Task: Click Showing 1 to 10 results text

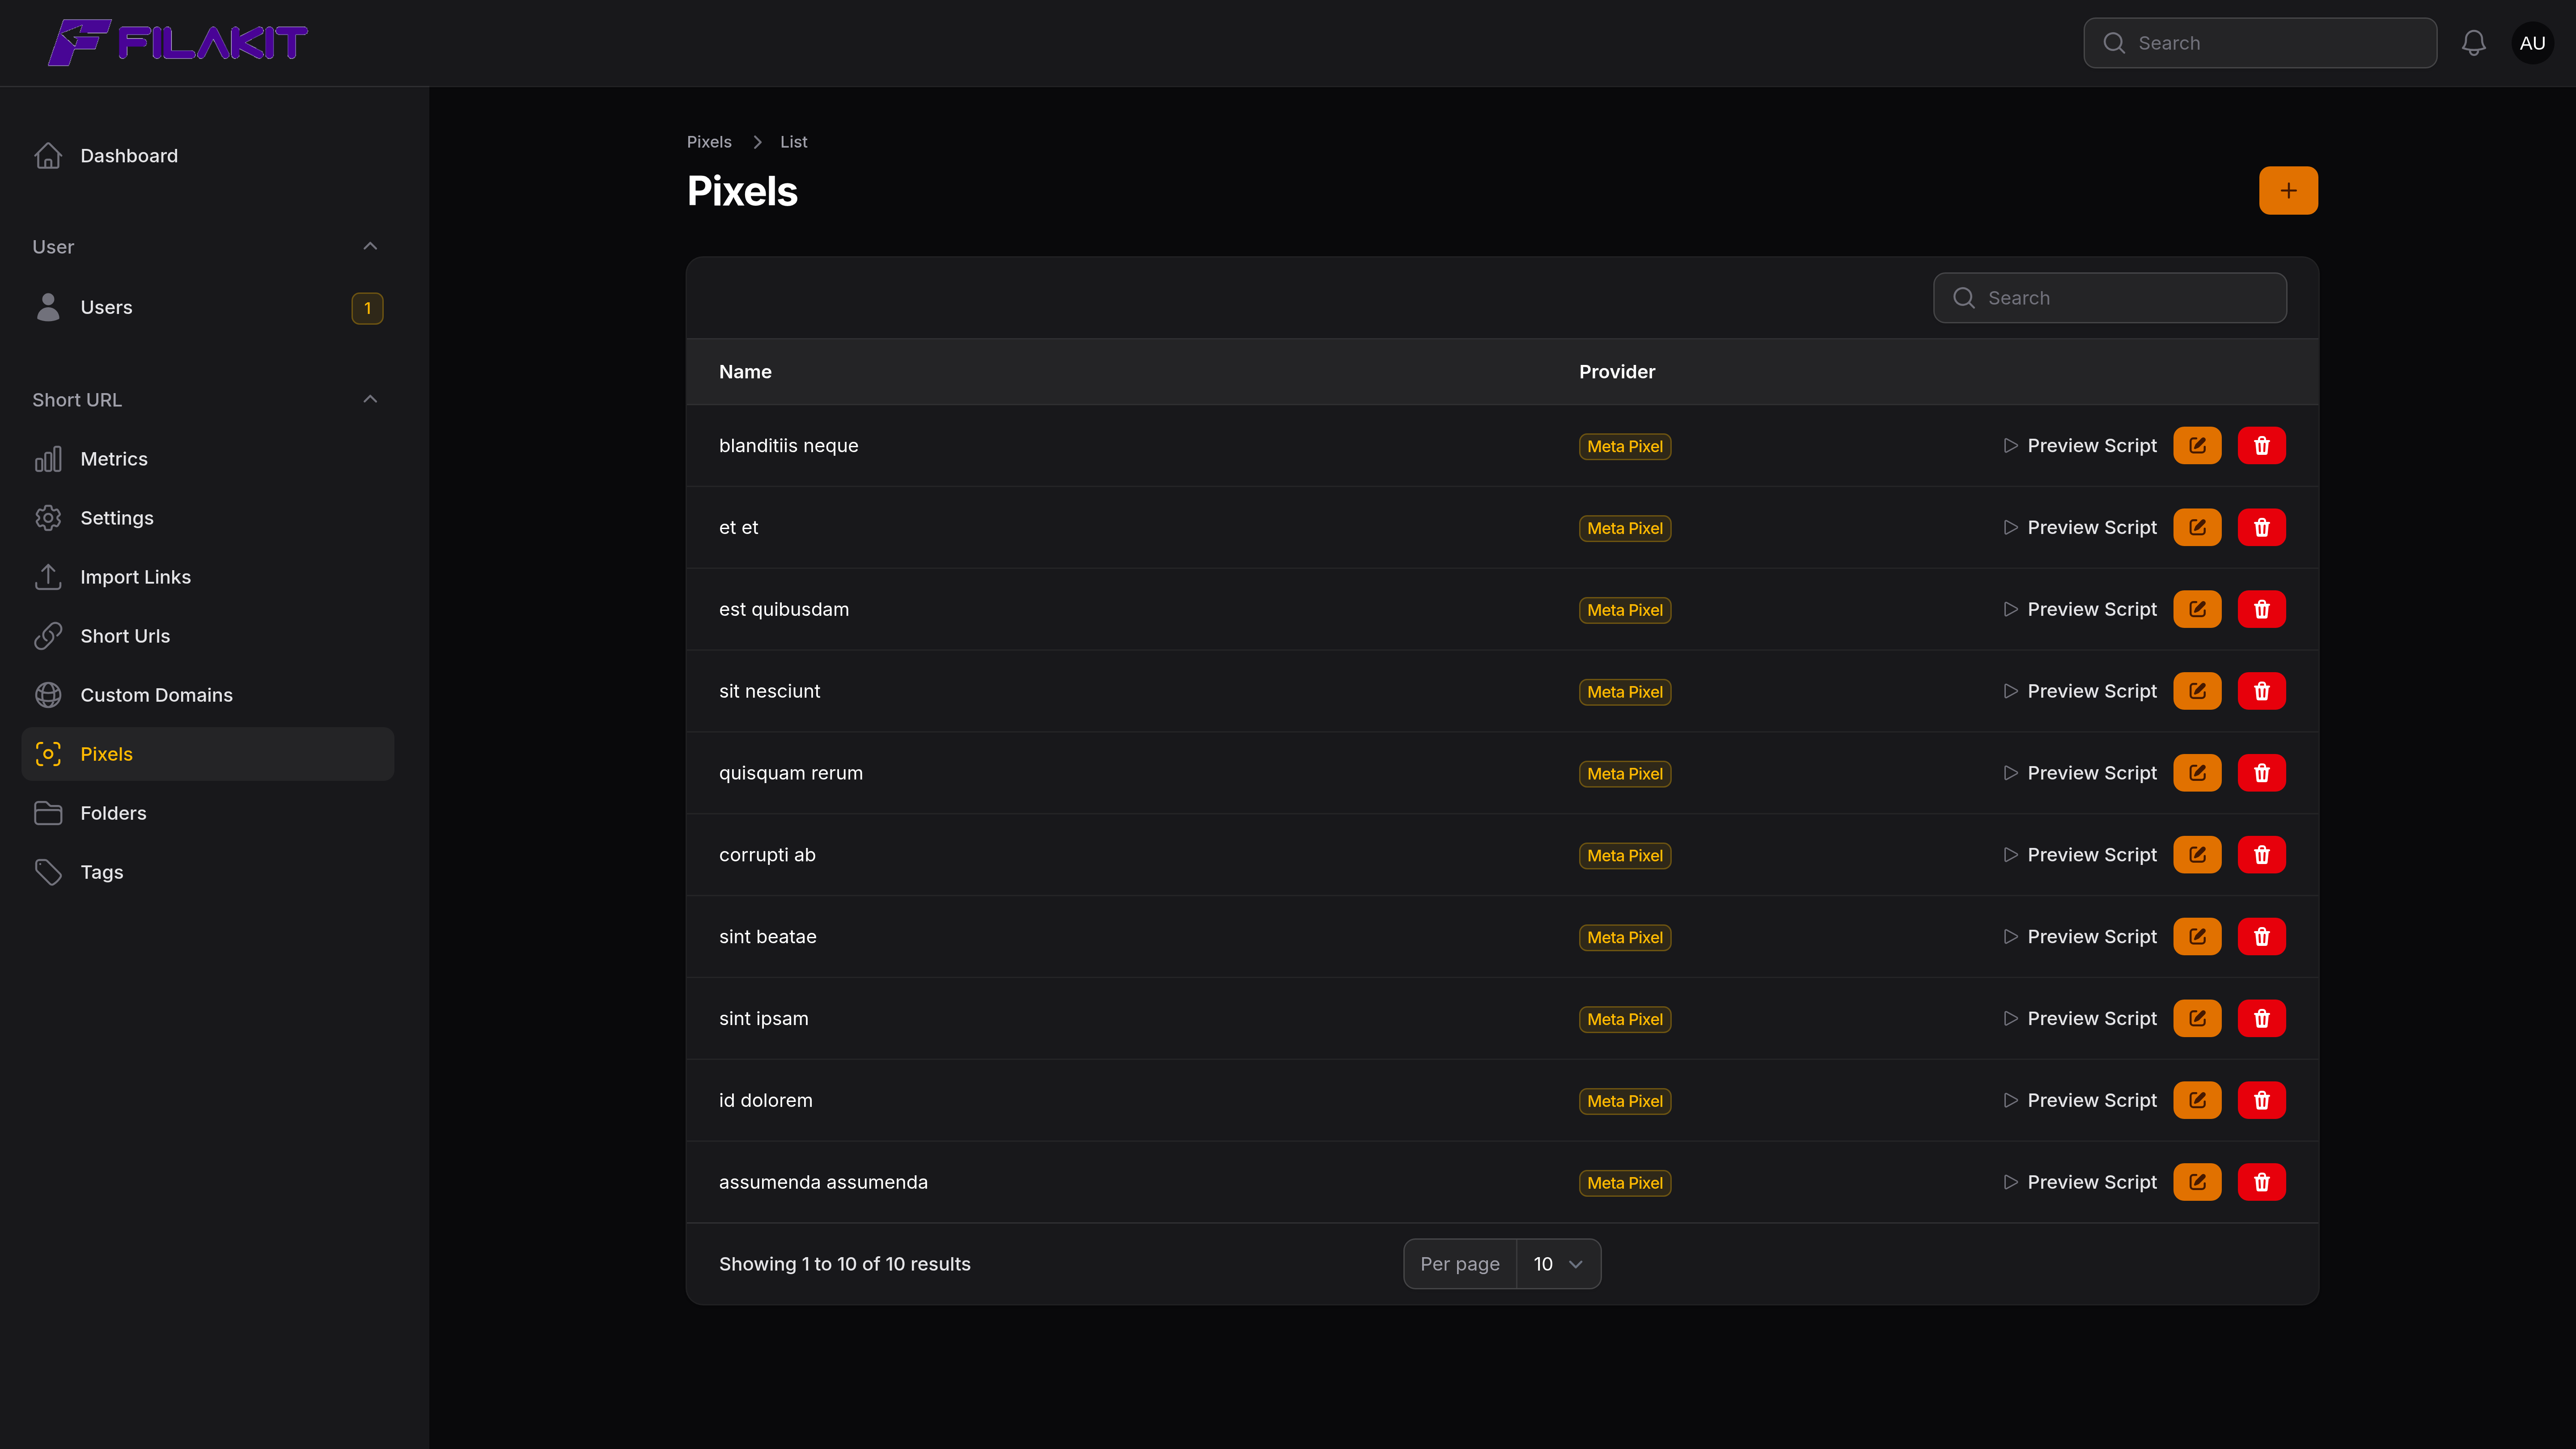Action: (845, 1264)
